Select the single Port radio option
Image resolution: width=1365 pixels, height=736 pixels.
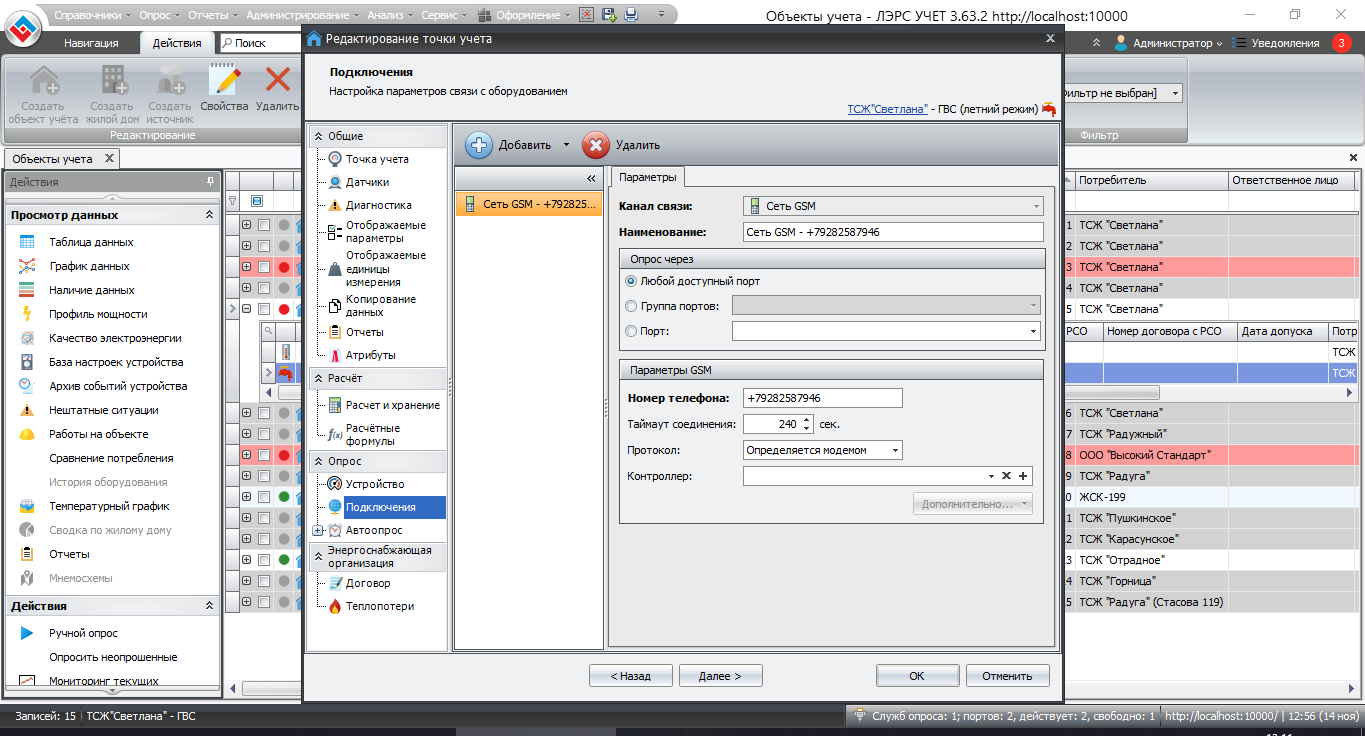631,331
